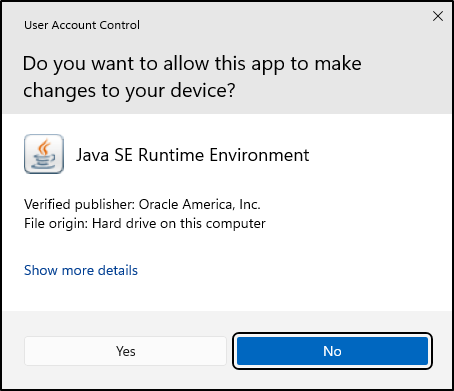Click No to deny changes
This screenshot has width=454, height=391.
pos(332,351)
